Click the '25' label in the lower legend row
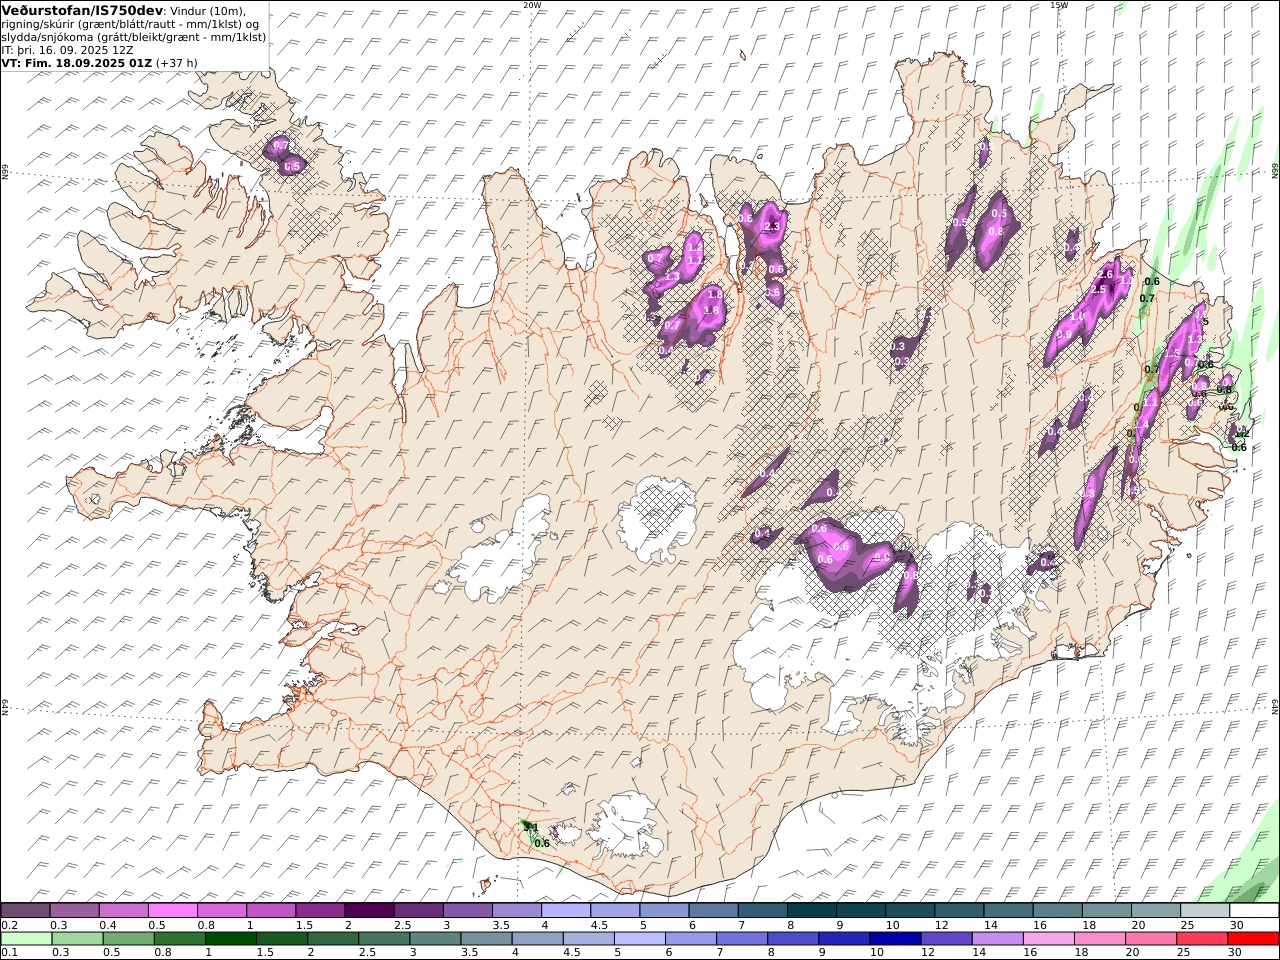Viewport: 1280px width, 960px height. (x=1183, y=953)
